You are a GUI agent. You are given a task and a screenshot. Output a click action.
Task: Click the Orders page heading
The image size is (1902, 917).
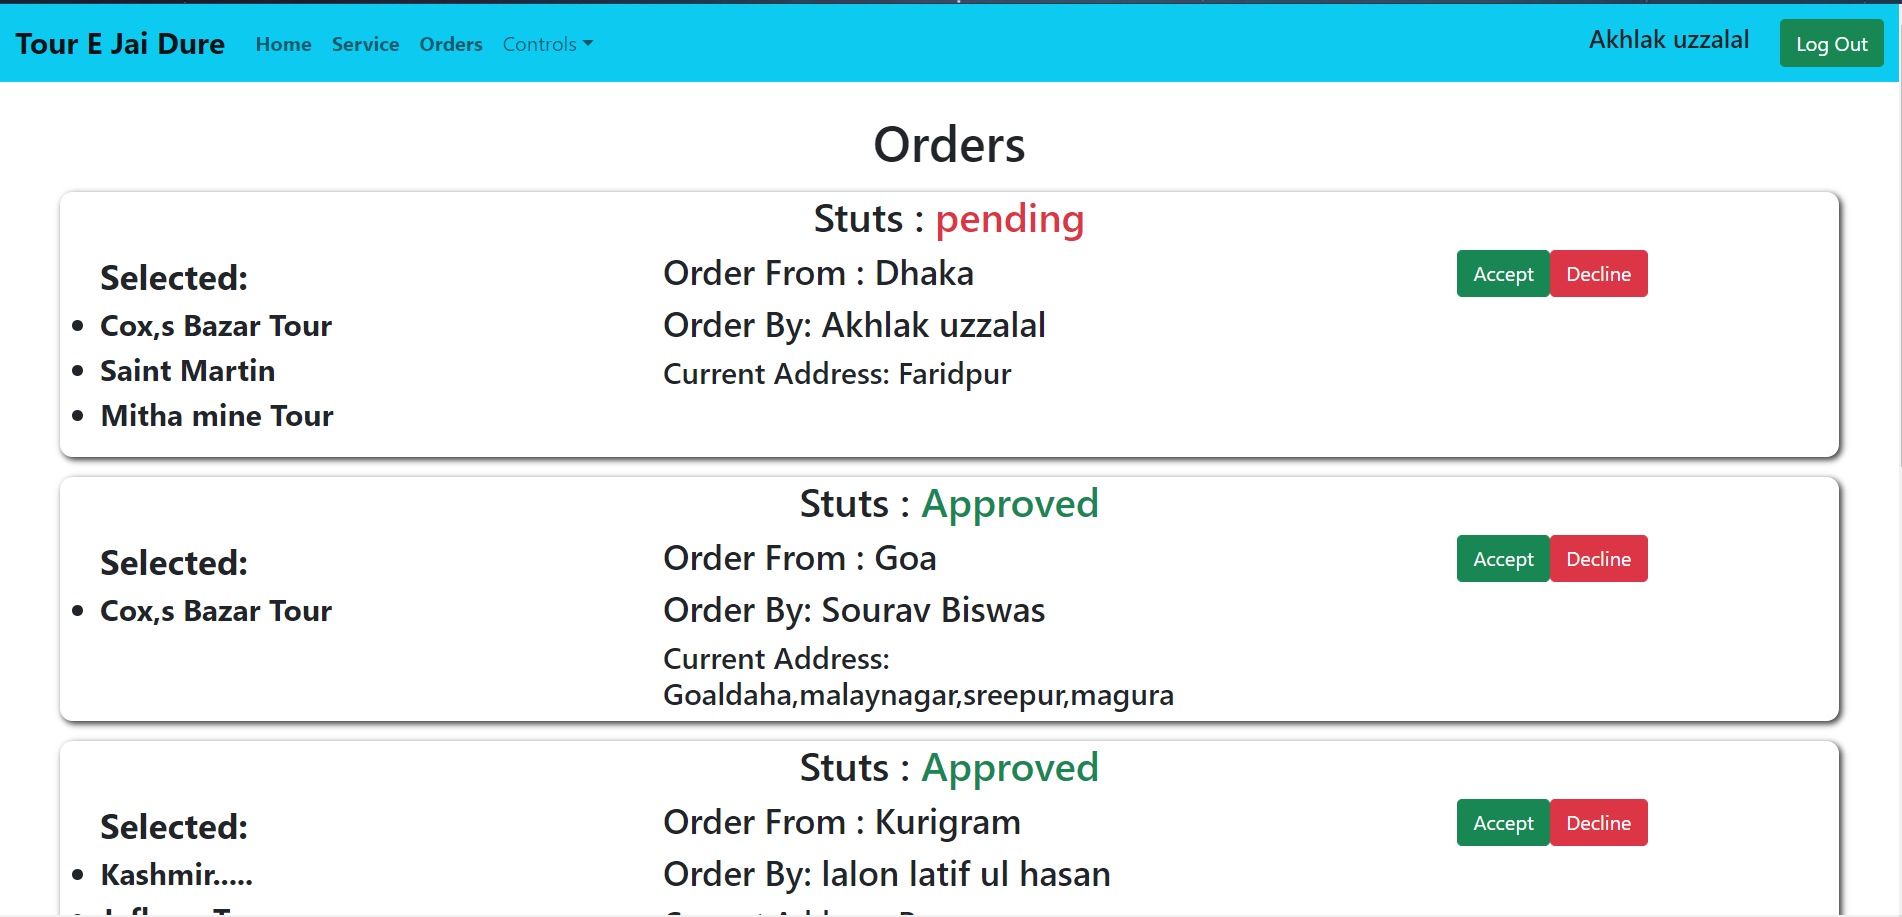(949, 145)
